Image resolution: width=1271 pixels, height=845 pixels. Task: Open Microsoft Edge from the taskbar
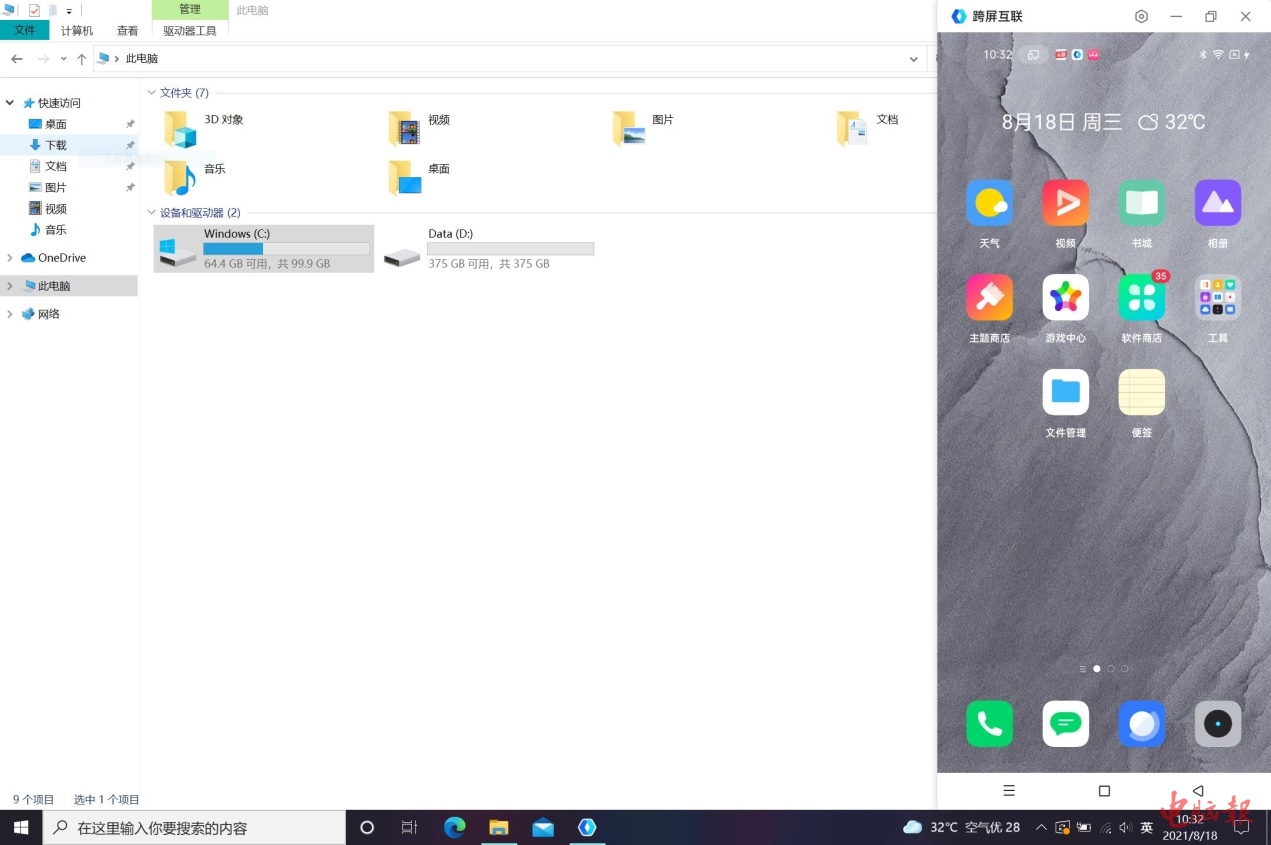point(455,827)
